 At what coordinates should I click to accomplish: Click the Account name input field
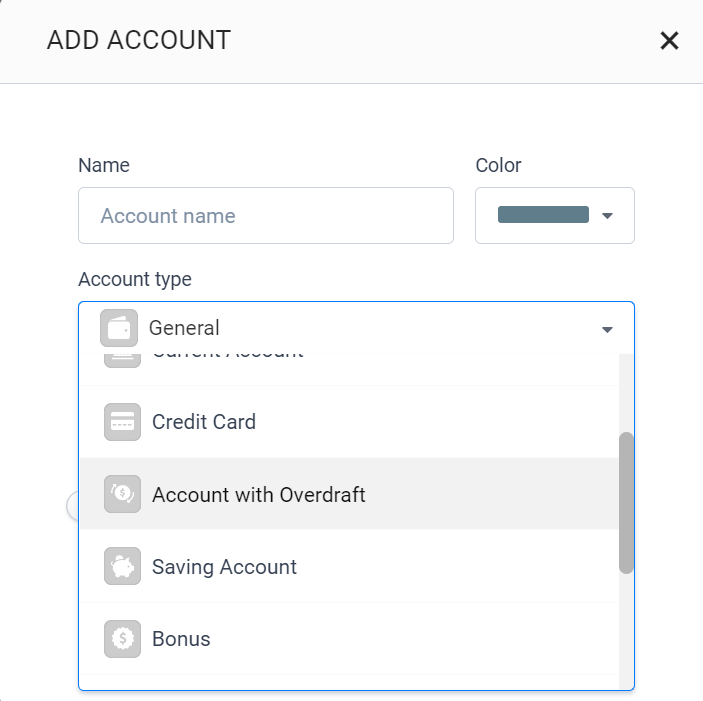tap(266, 216)
